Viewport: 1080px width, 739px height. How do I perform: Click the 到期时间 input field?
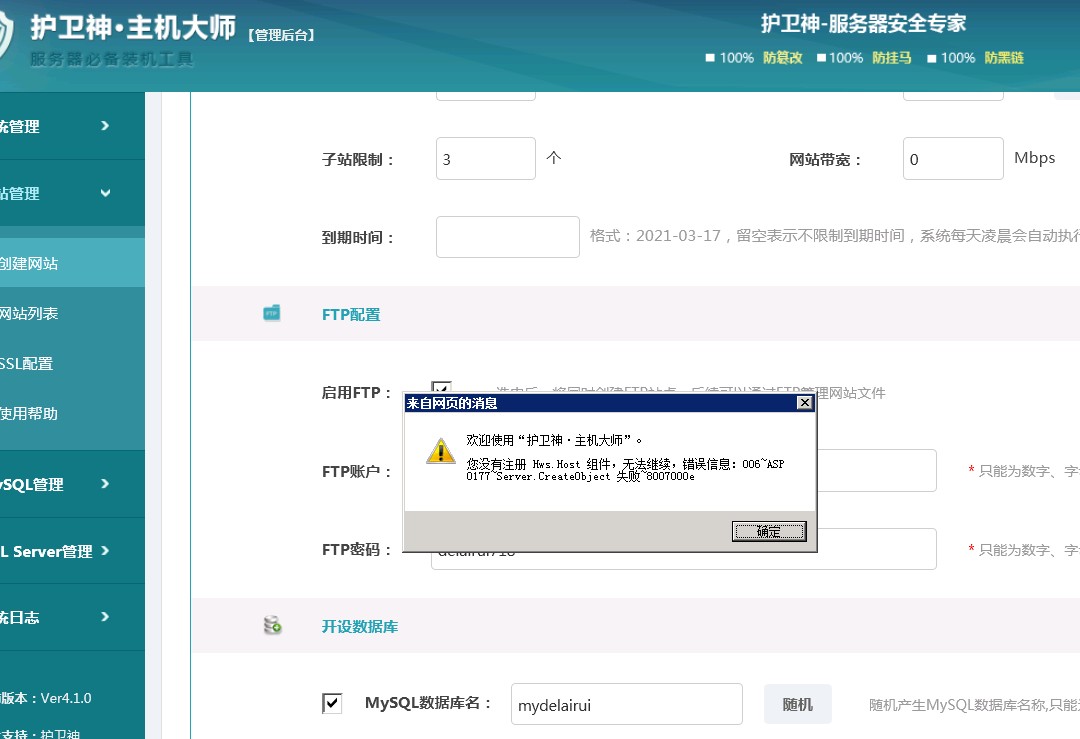507,237
